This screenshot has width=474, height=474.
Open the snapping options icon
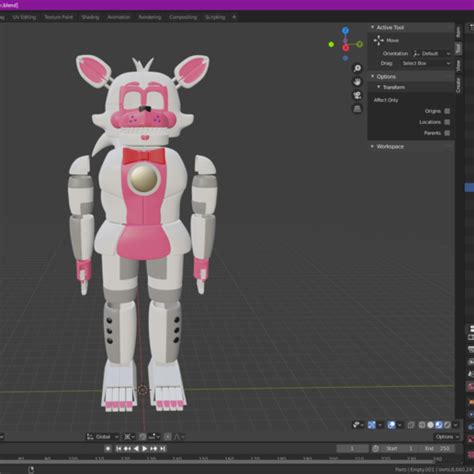(154, 437)
